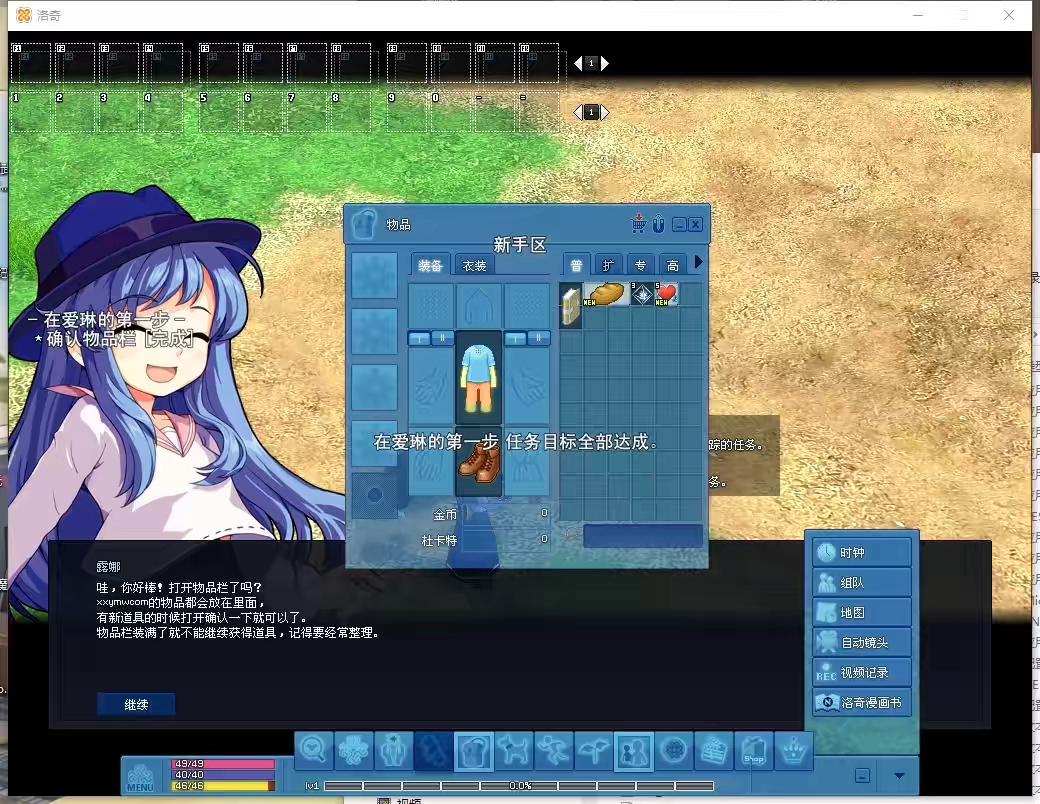This screenshot has width=1040, height=804.
Task: Click the 时钟 clock icon entry
Action: coord(862,553)
